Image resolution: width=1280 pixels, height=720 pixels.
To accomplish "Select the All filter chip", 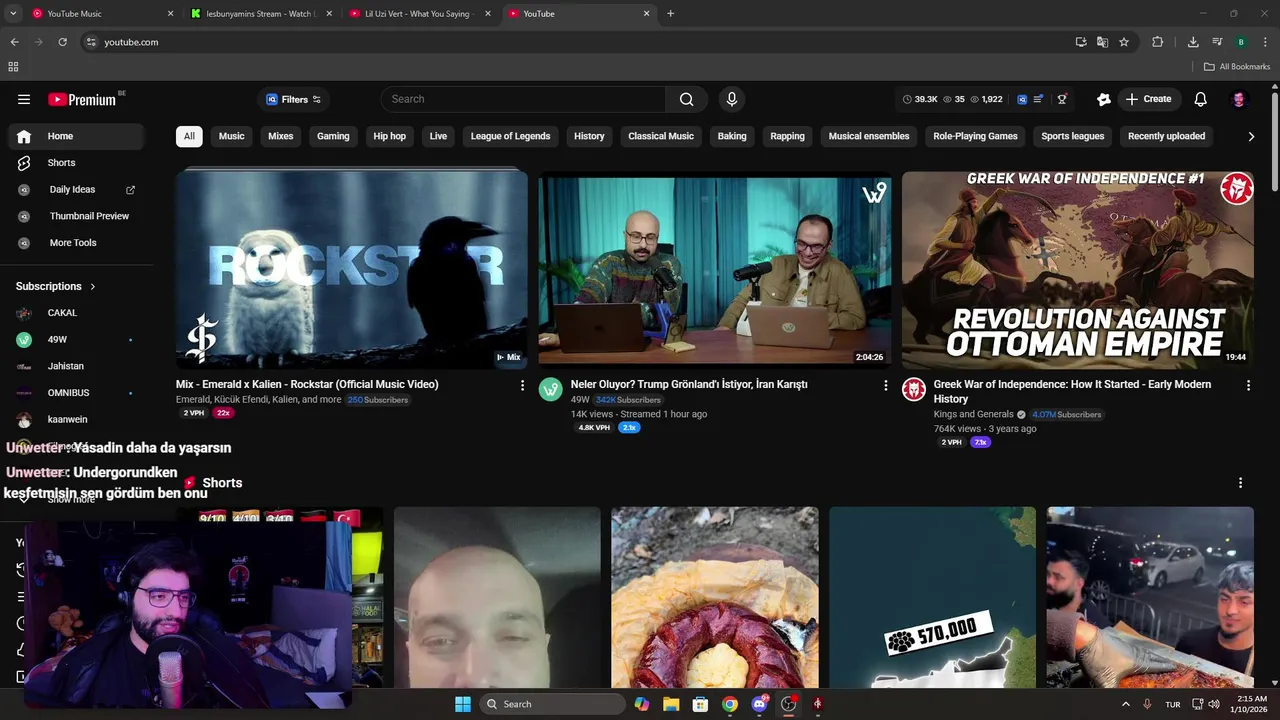I will pyautogui.click(x=189, y=136).
